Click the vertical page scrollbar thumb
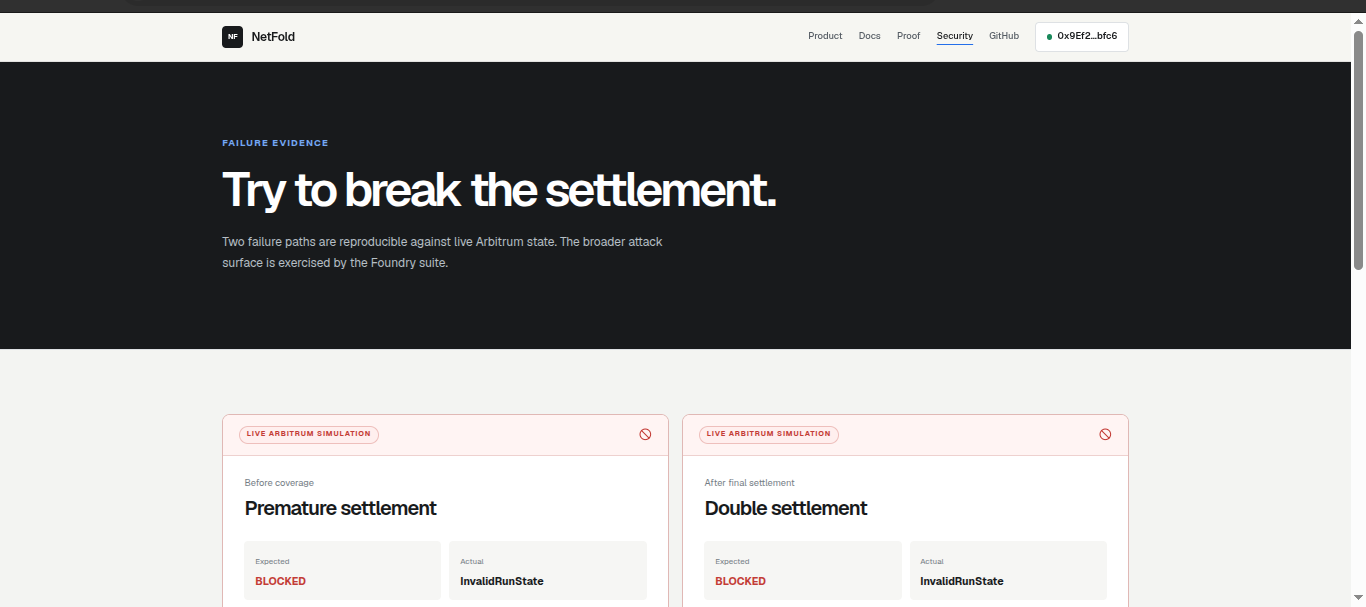The height and width of the screenshot is (607, 1366). [x=1358, y=149]
